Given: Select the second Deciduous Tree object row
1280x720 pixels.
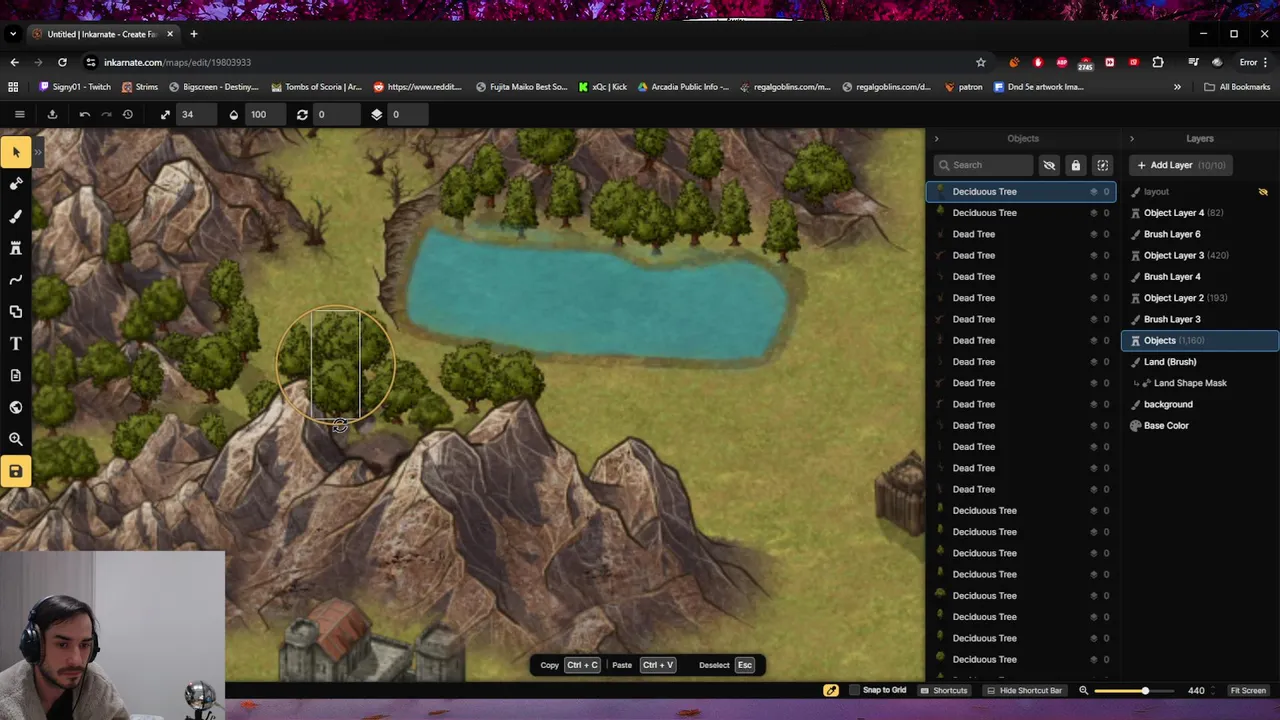Looking at the screenshot, I should click(x=1021, y=213).
